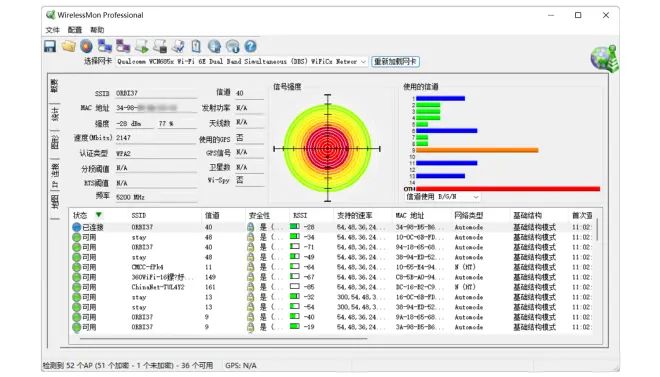
Task: Open options via the blue checkmark icon
Action: tap(178, 46)
